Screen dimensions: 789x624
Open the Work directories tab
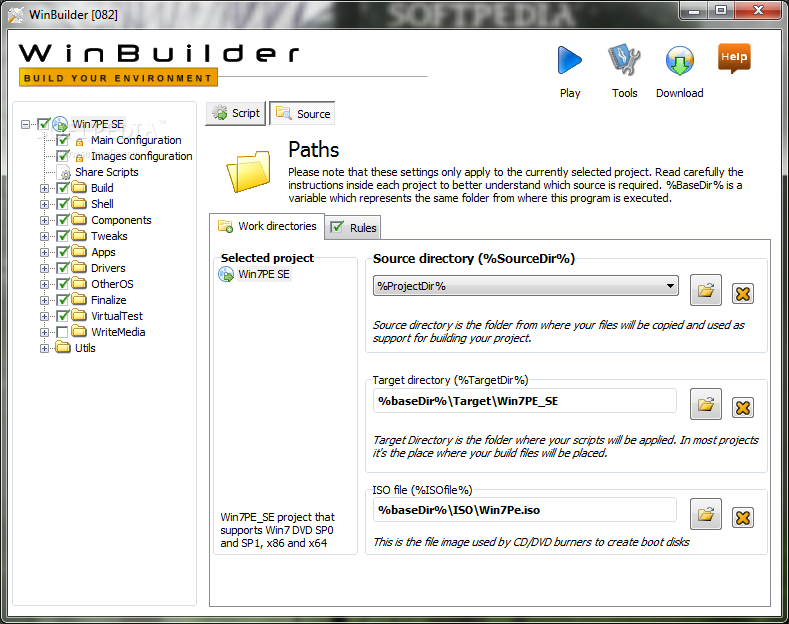click(x=267, y=226)
